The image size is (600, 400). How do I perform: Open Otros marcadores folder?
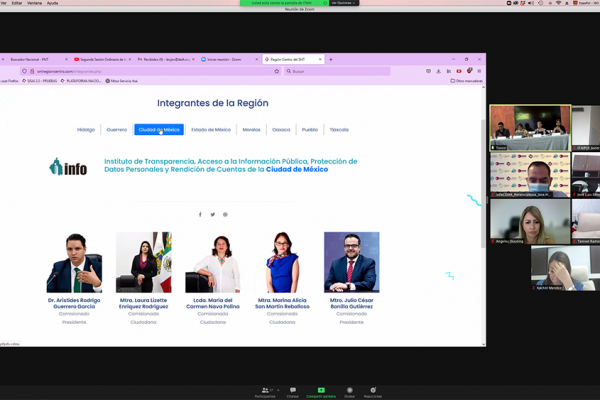[x=466, y=81]
